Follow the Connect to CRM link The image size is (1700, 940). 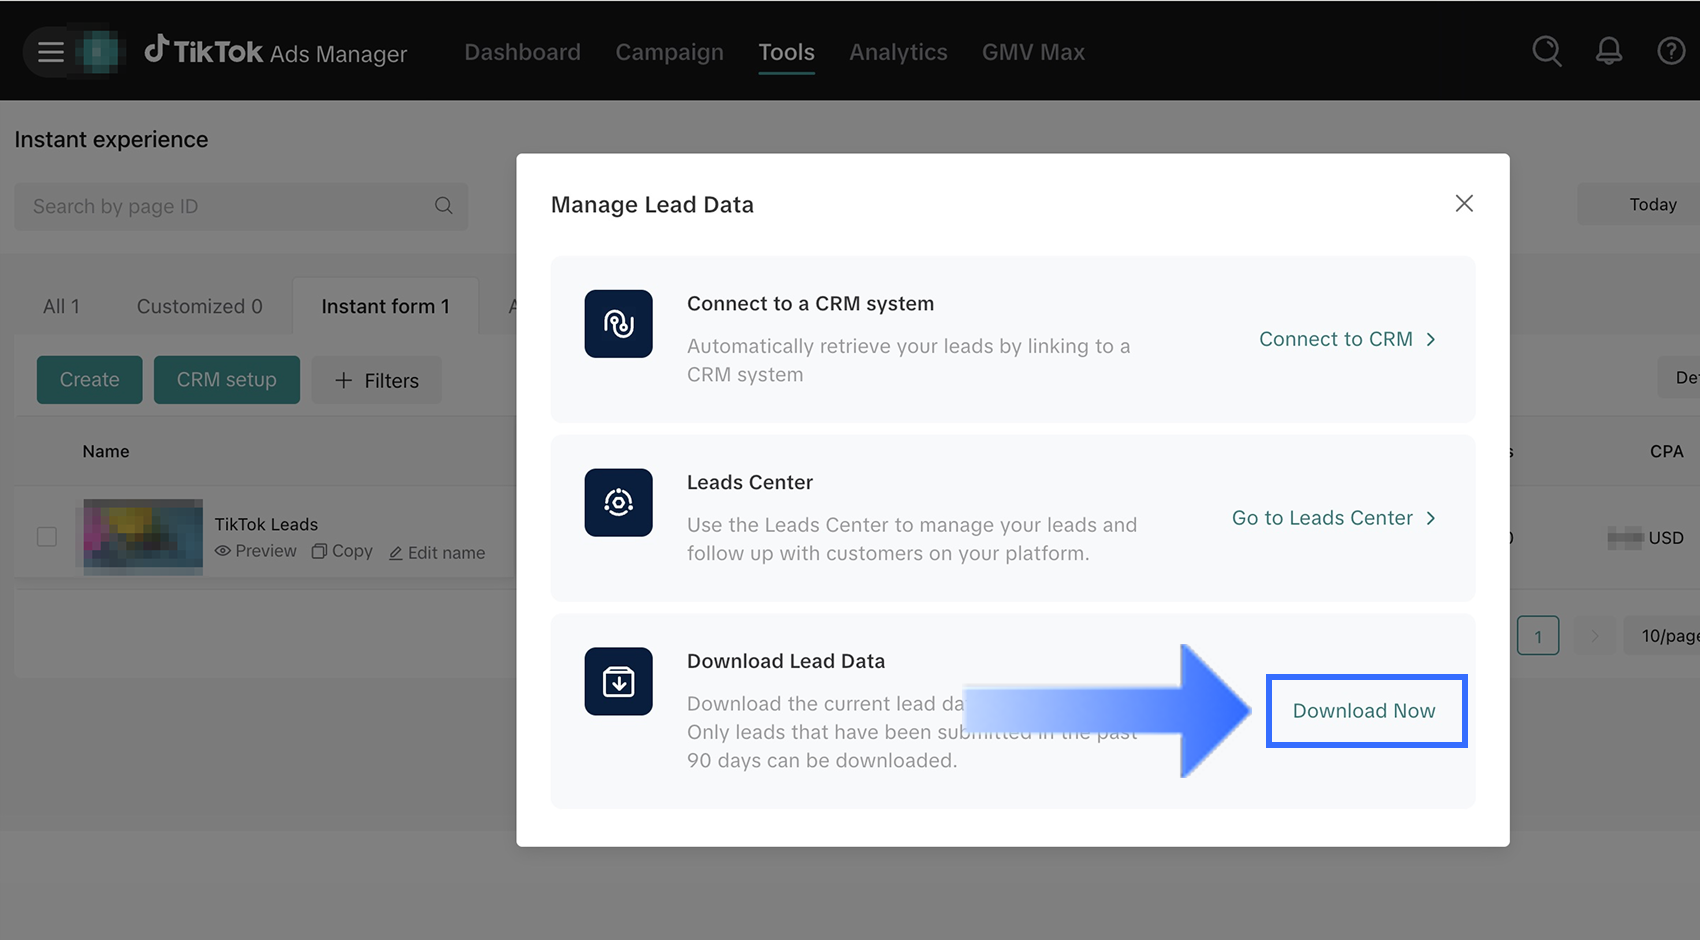(x=1347, y=339)
